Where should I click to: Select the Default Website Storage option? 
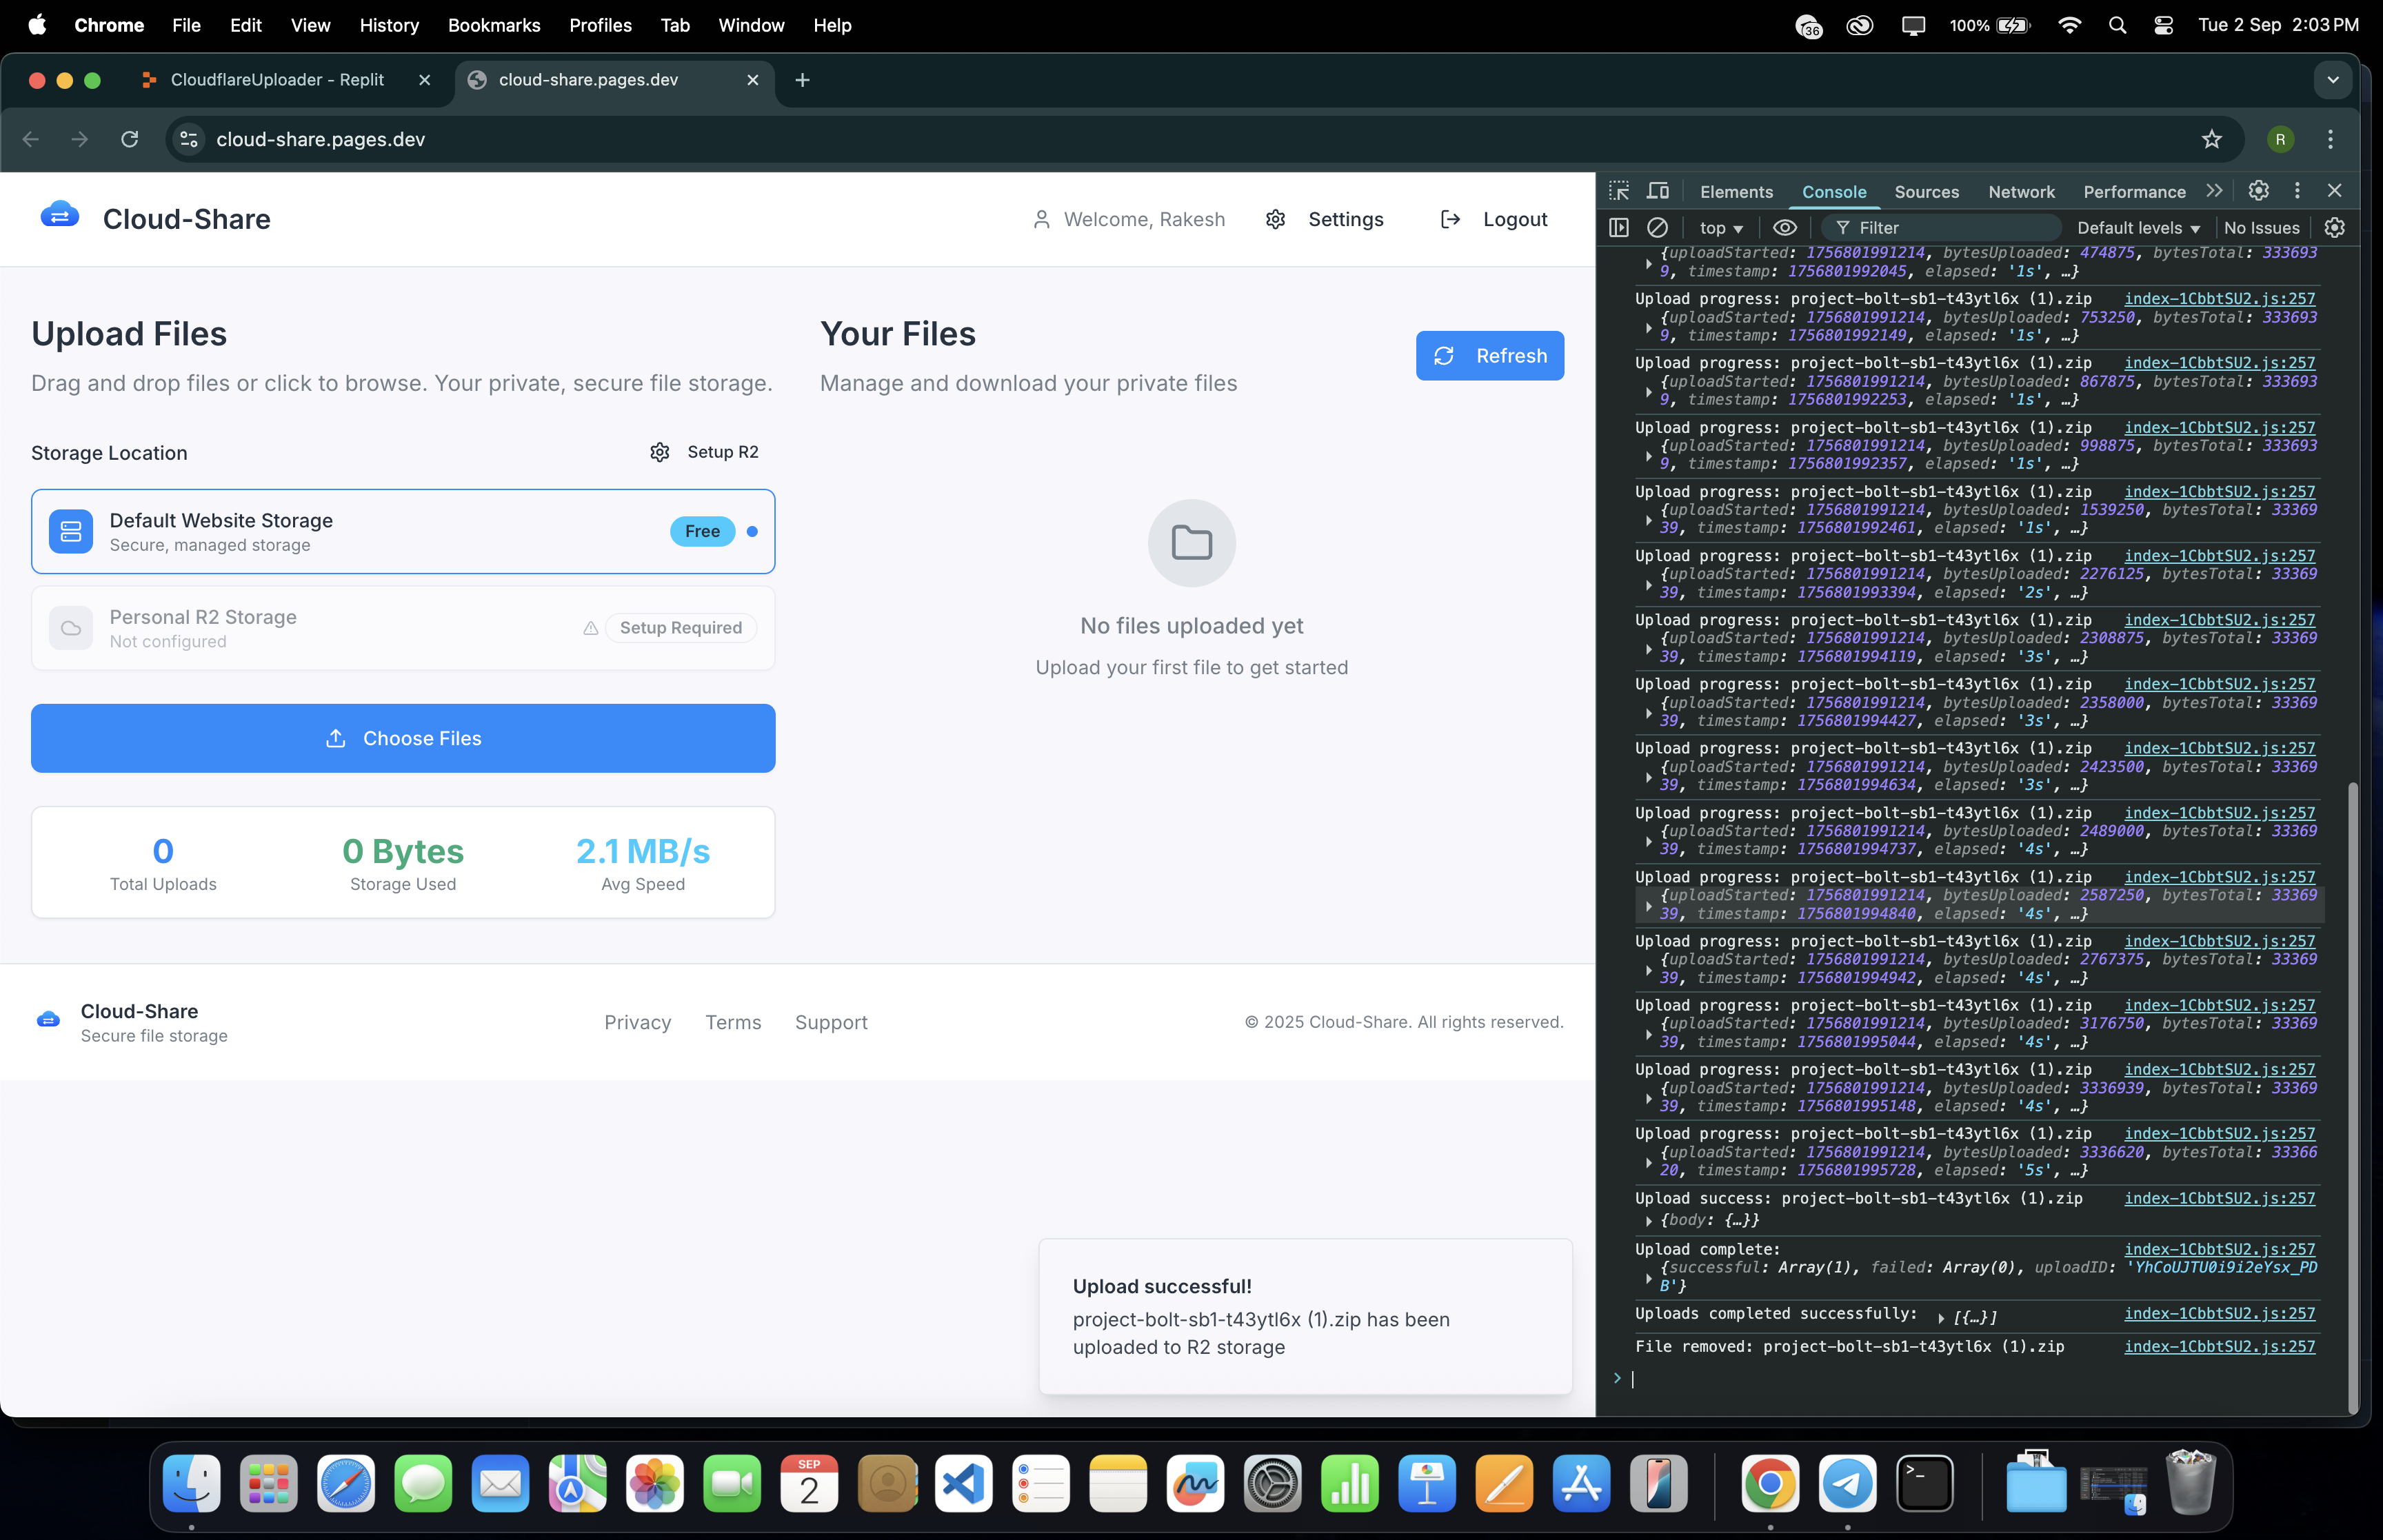403,531
